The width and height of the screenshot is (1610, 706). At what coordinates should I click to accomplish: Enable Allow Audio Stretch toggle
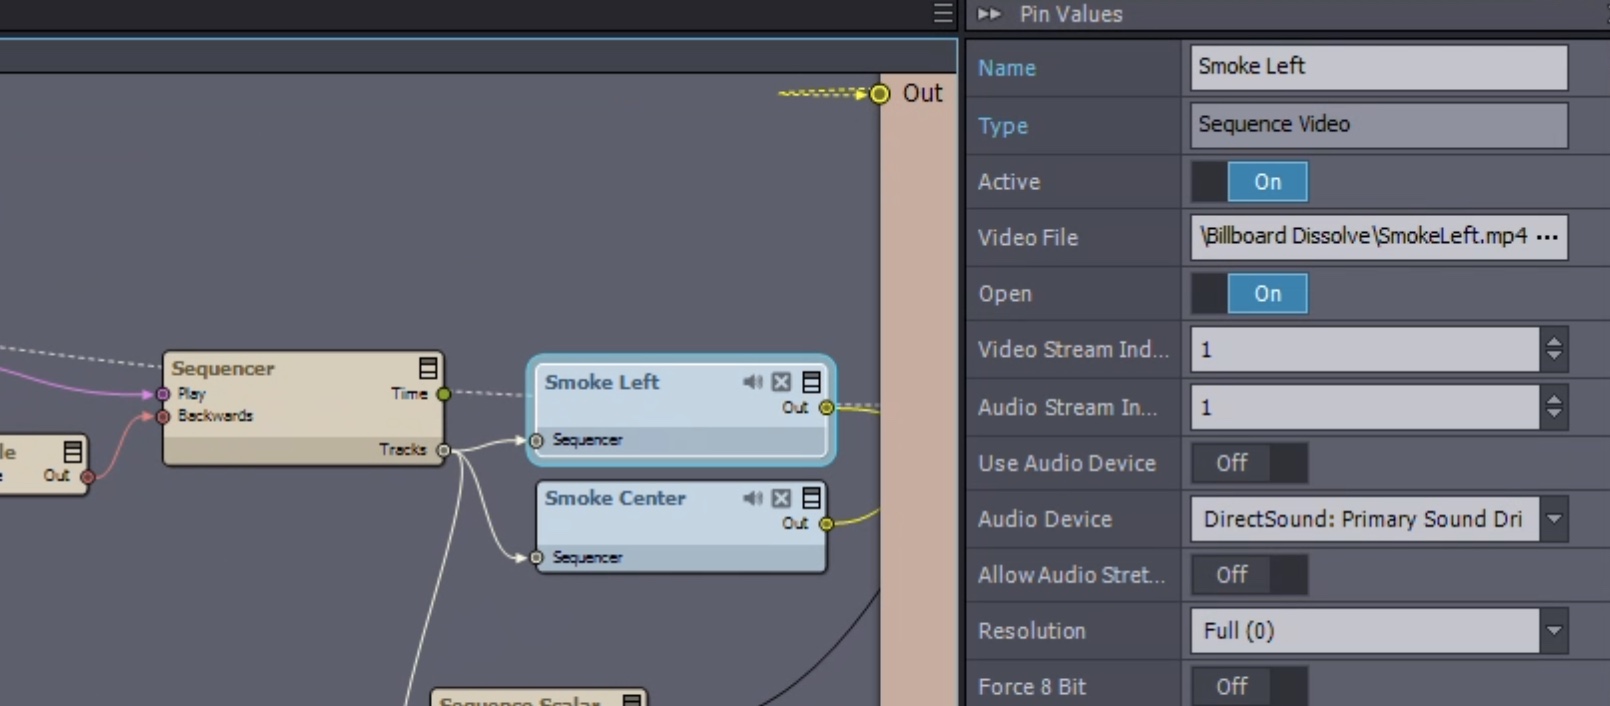[1249, 575]
